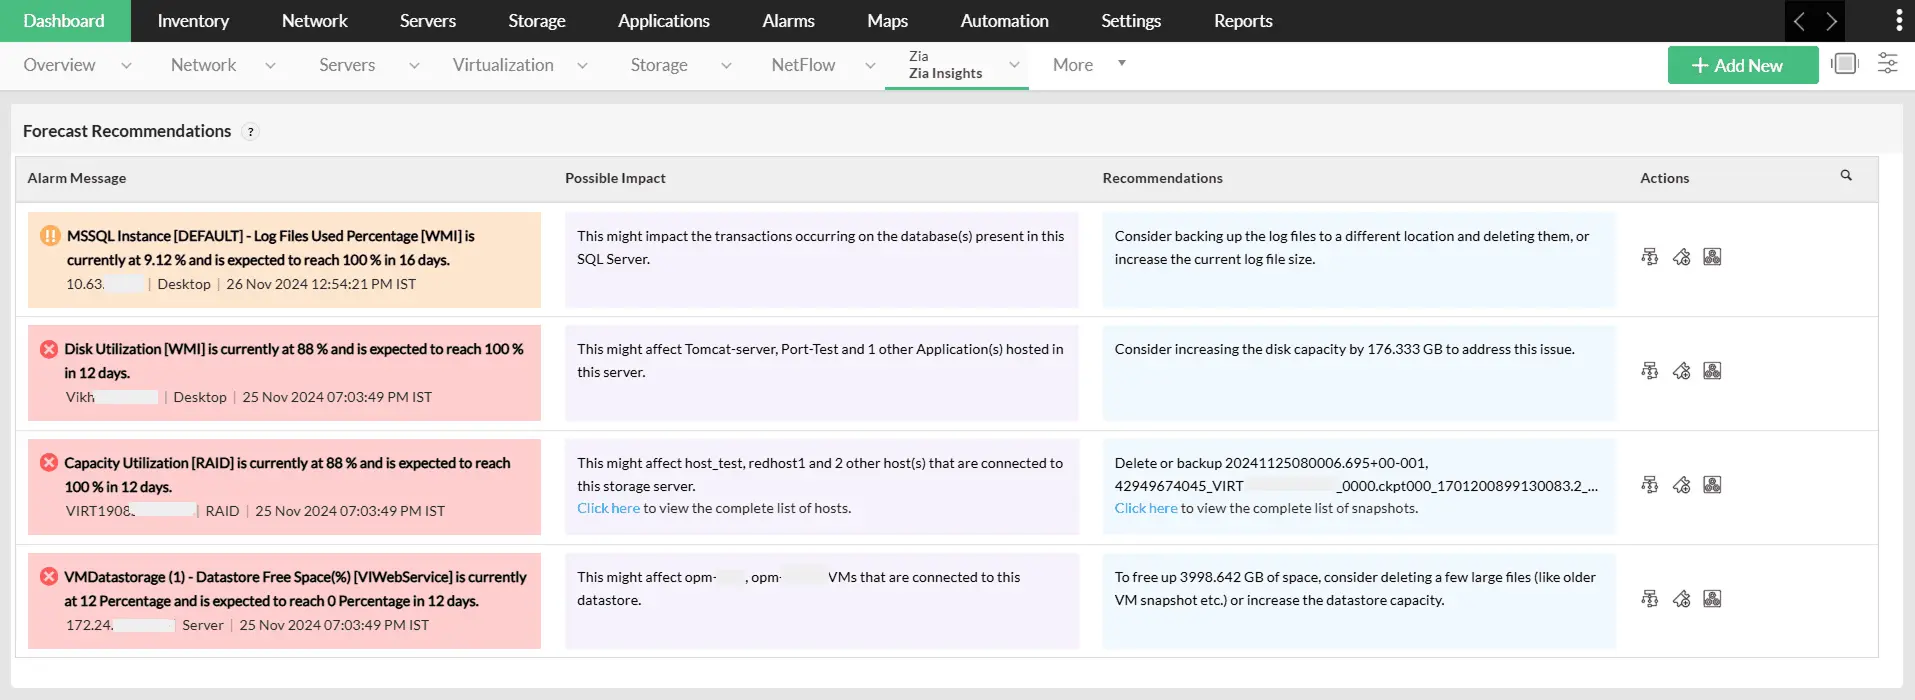
Task: Click here link for complete snapshots list
Action: pos(1146,508)
